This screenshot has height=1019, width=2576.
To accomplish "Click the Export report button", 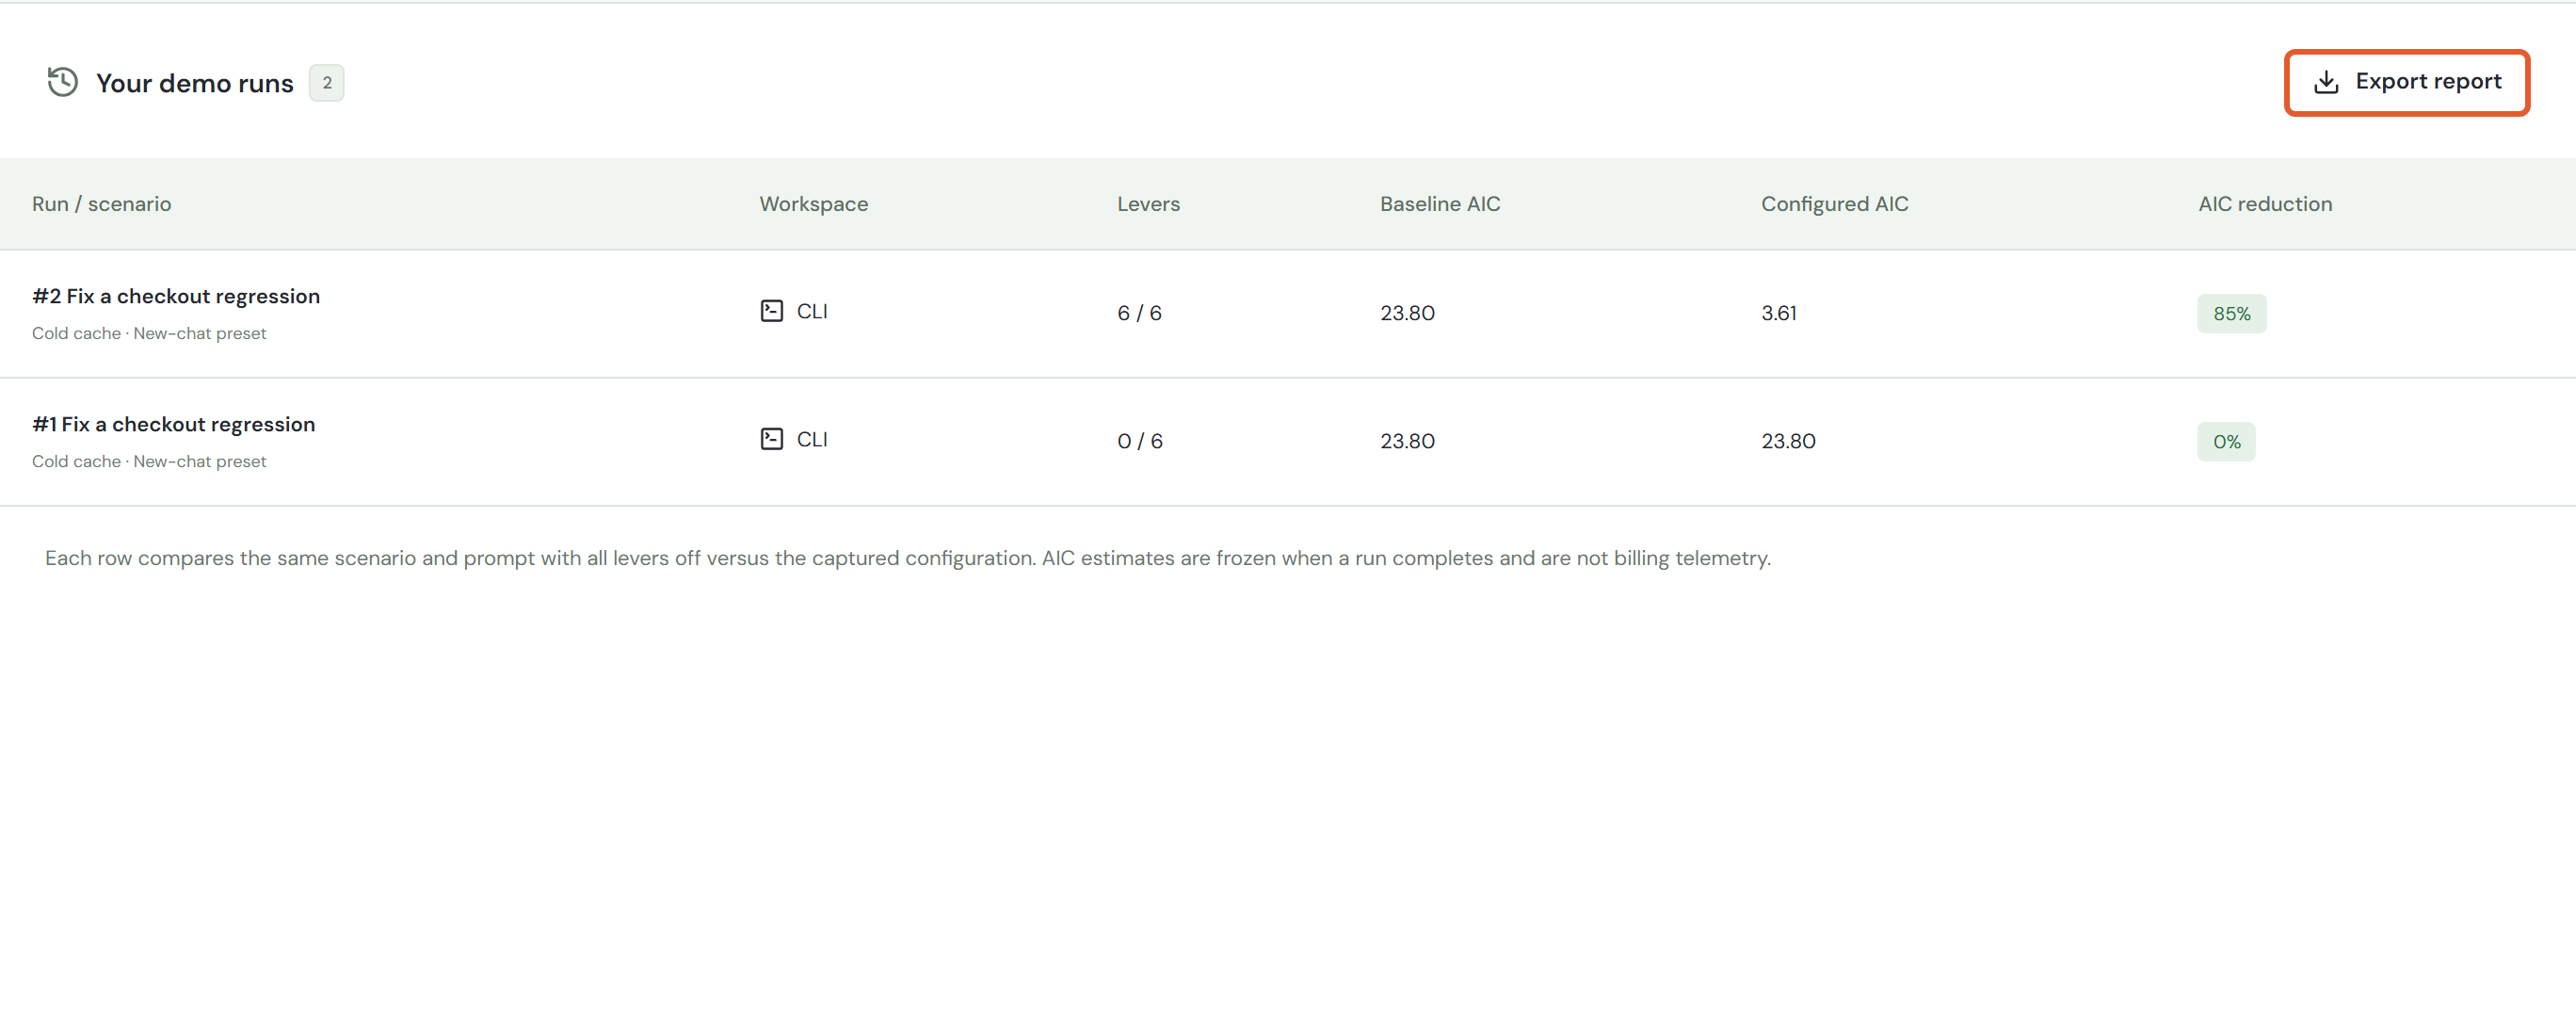I will (2406, 82).
